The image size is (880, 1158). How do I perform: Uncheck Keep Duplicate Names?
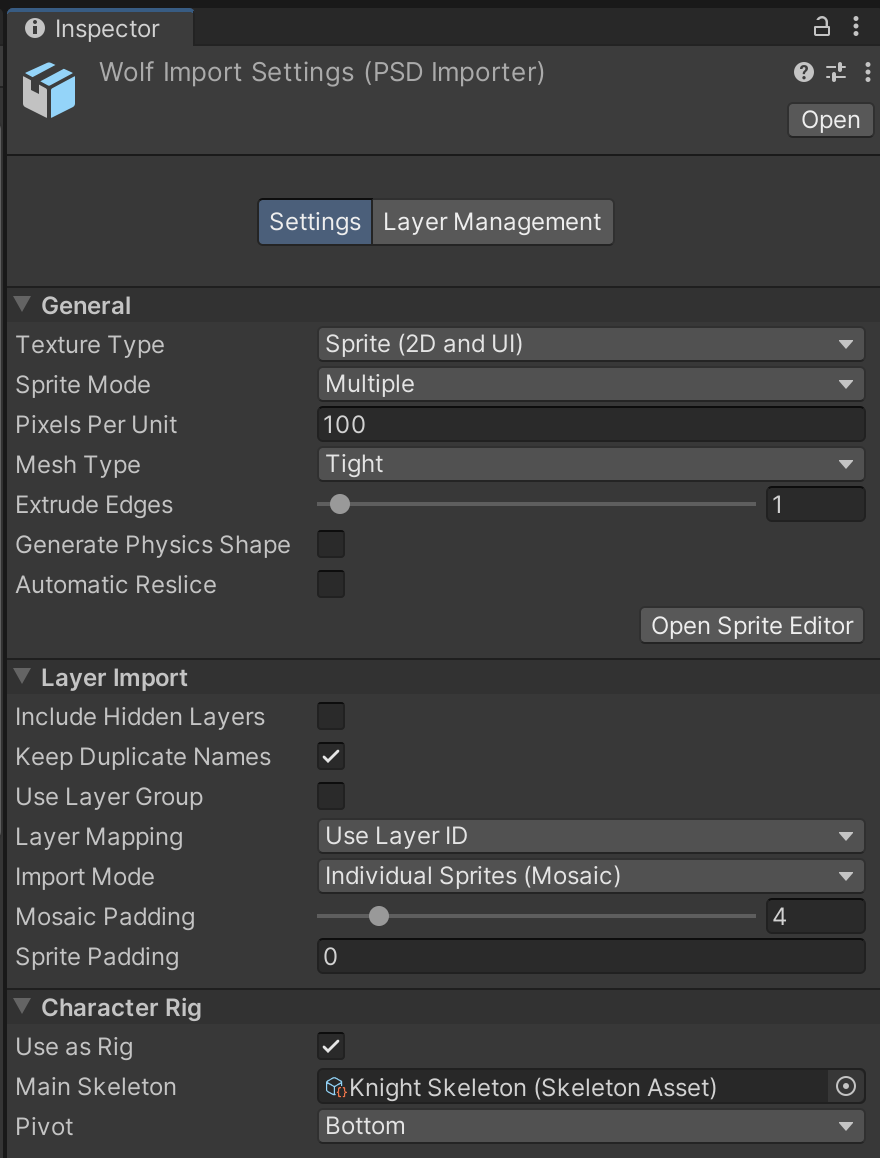(331, 757)
